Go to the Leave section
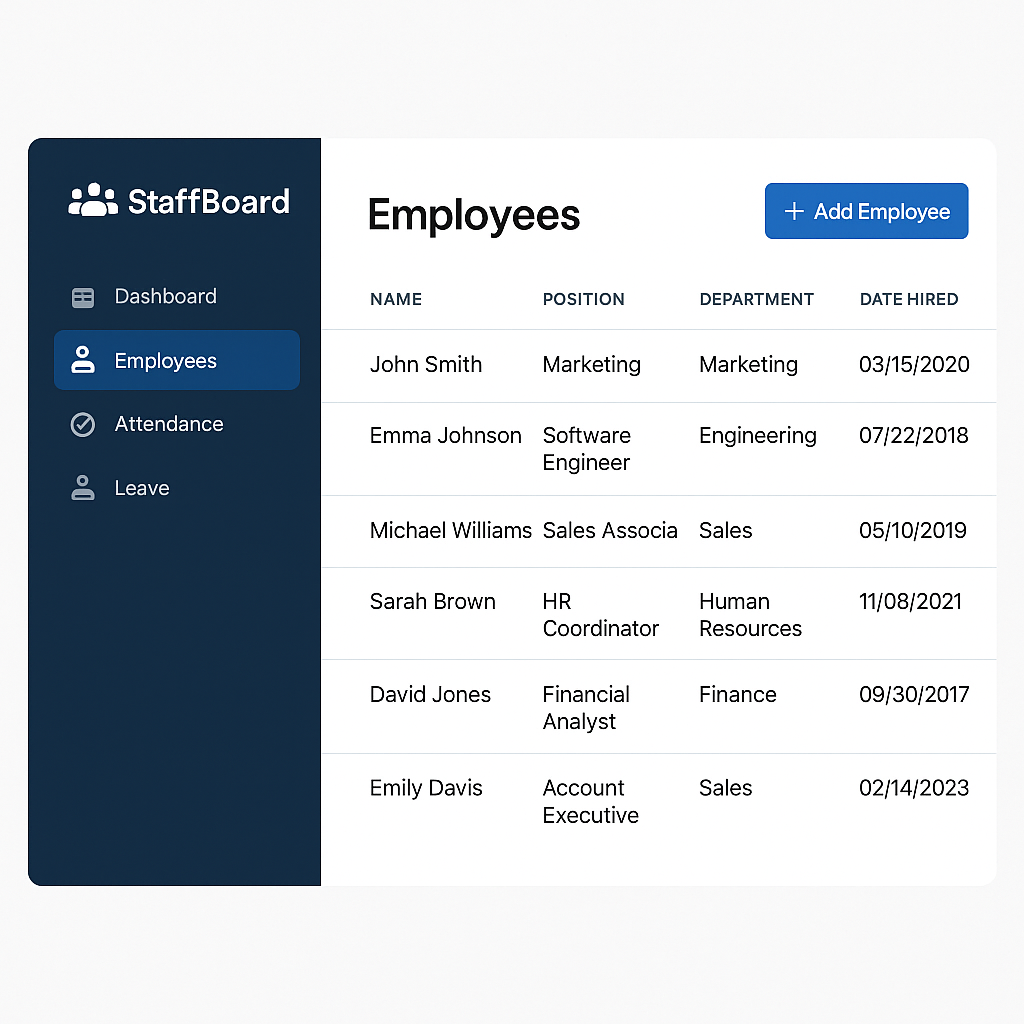Screen dimensions: 1024x1024 pyautogui.click(x=141, y=488)
